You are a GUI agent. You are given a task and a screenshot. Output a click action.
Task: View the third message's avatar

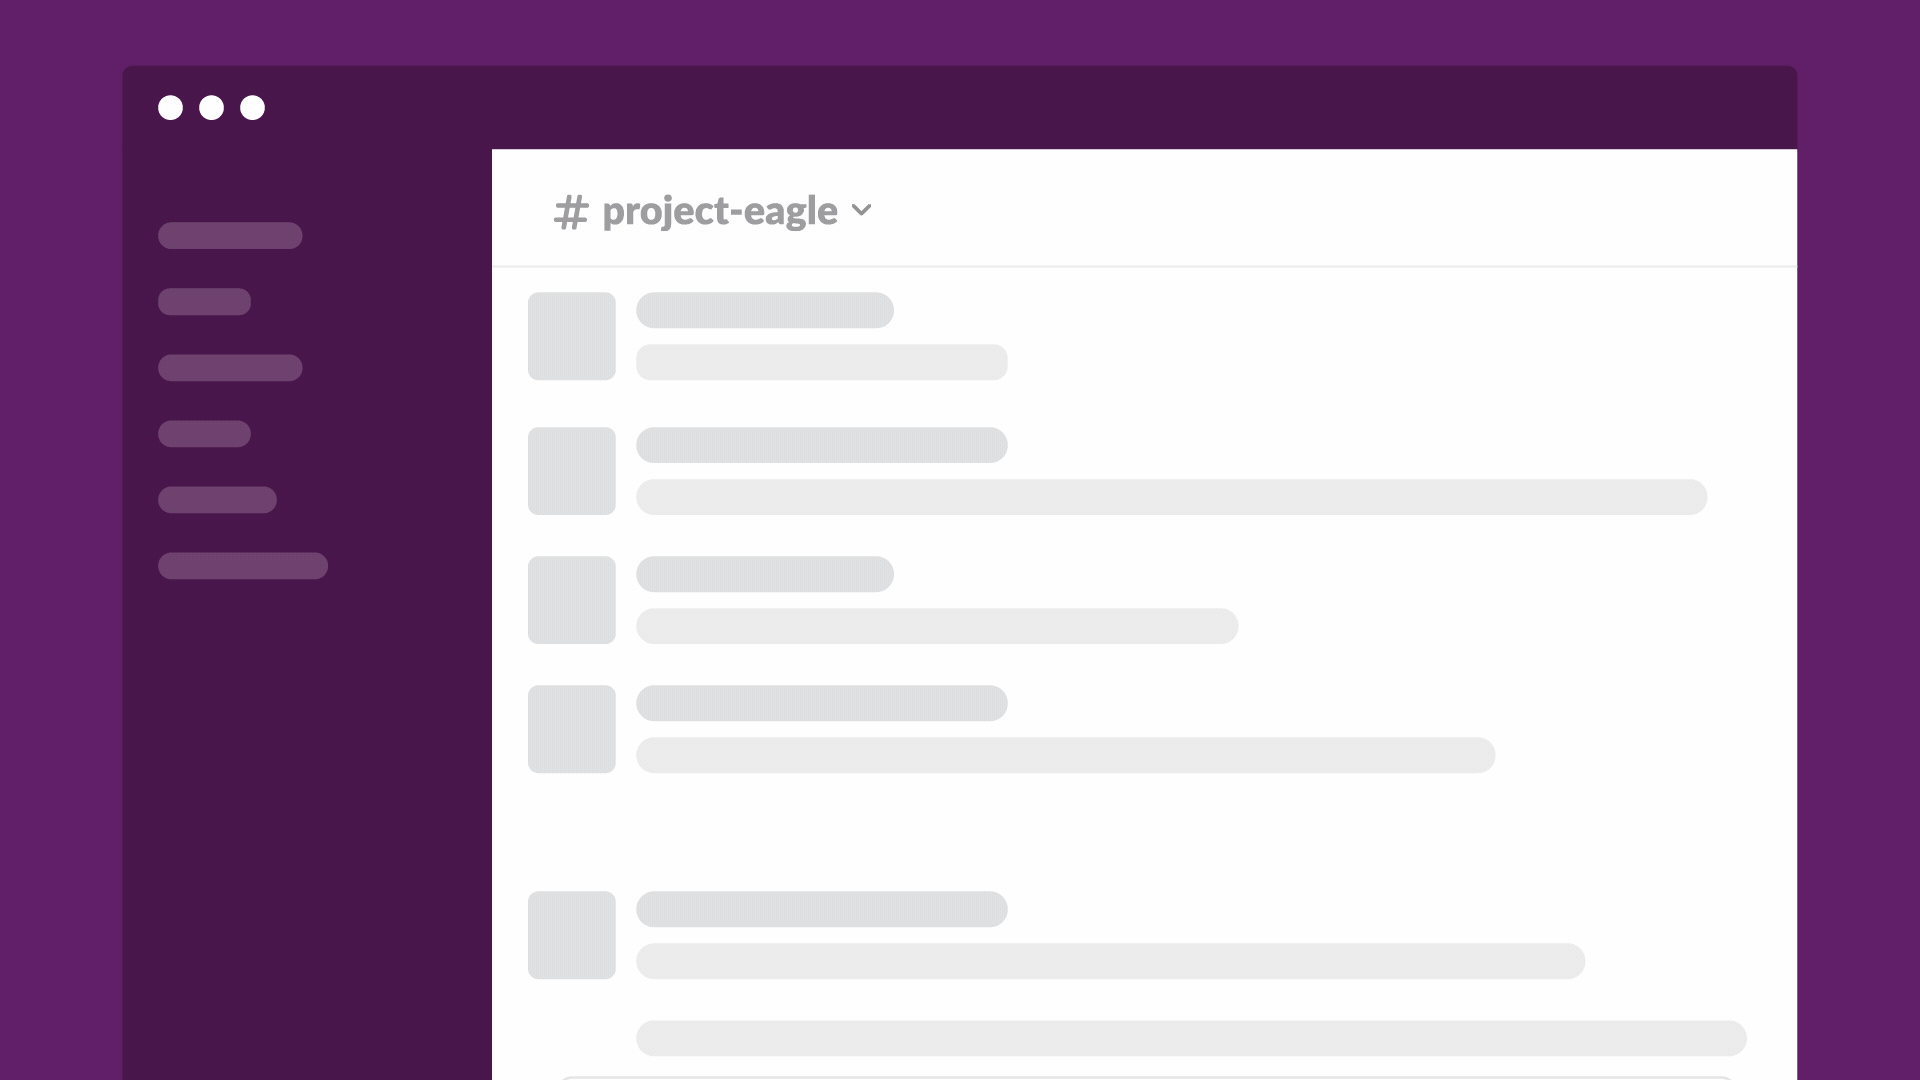click(x=572, y=600)
